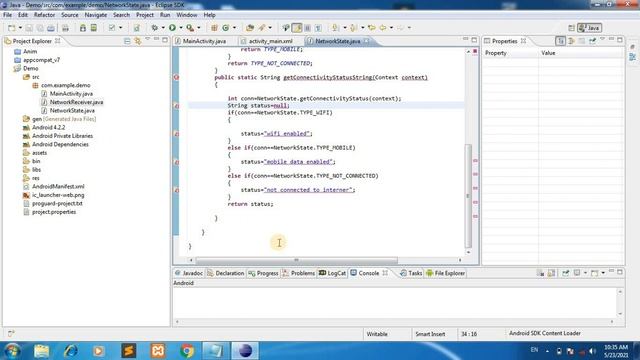The image size is (640, 360).
Task: Click the Windows Start button
Action: click(12, 351)
